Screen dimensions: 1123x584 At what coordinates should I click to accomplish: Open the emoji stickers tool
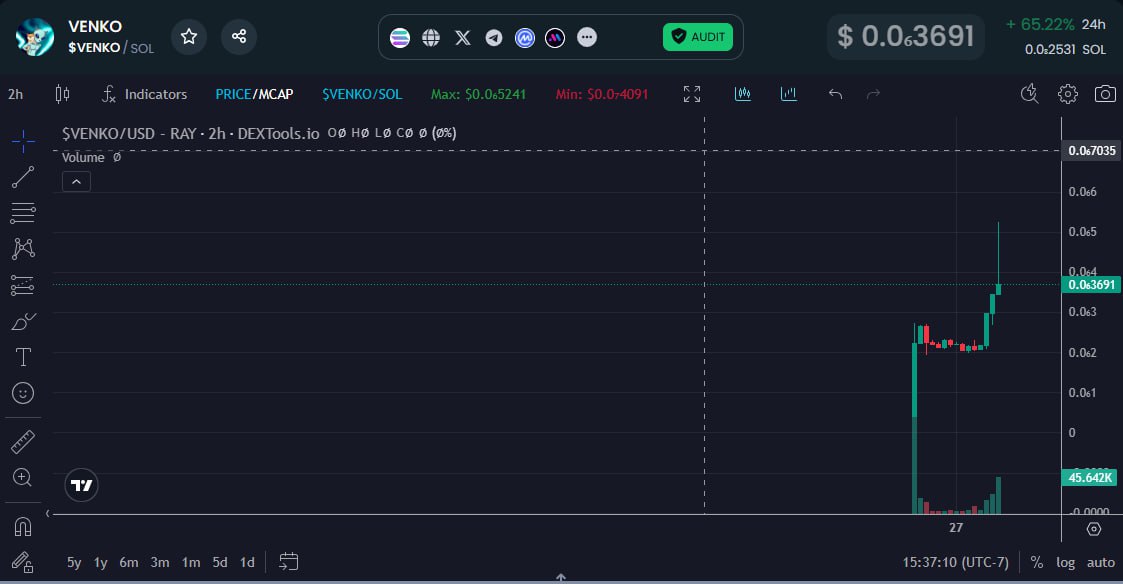click(22, 392)
